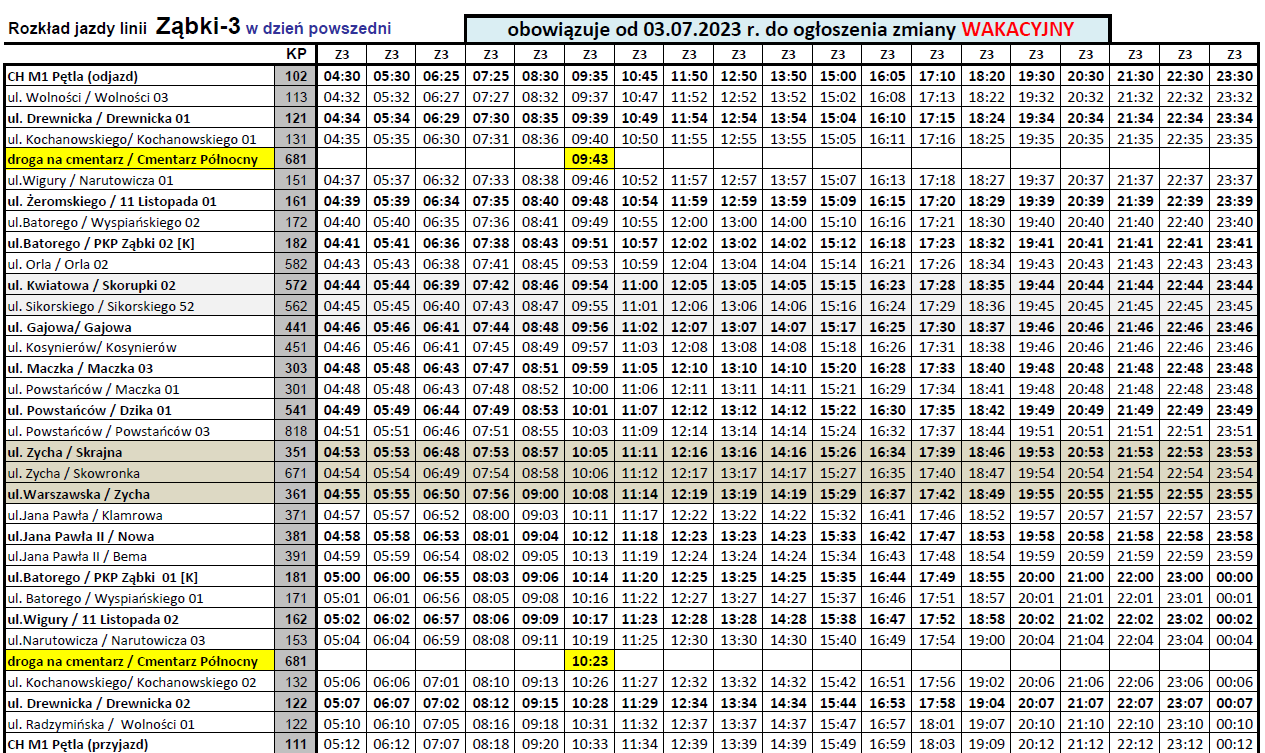This screenshot has width=1265, height=753.
Task: Select the '05:12' arrival at CH M1 Pętla
Action: tap(342, 744)
